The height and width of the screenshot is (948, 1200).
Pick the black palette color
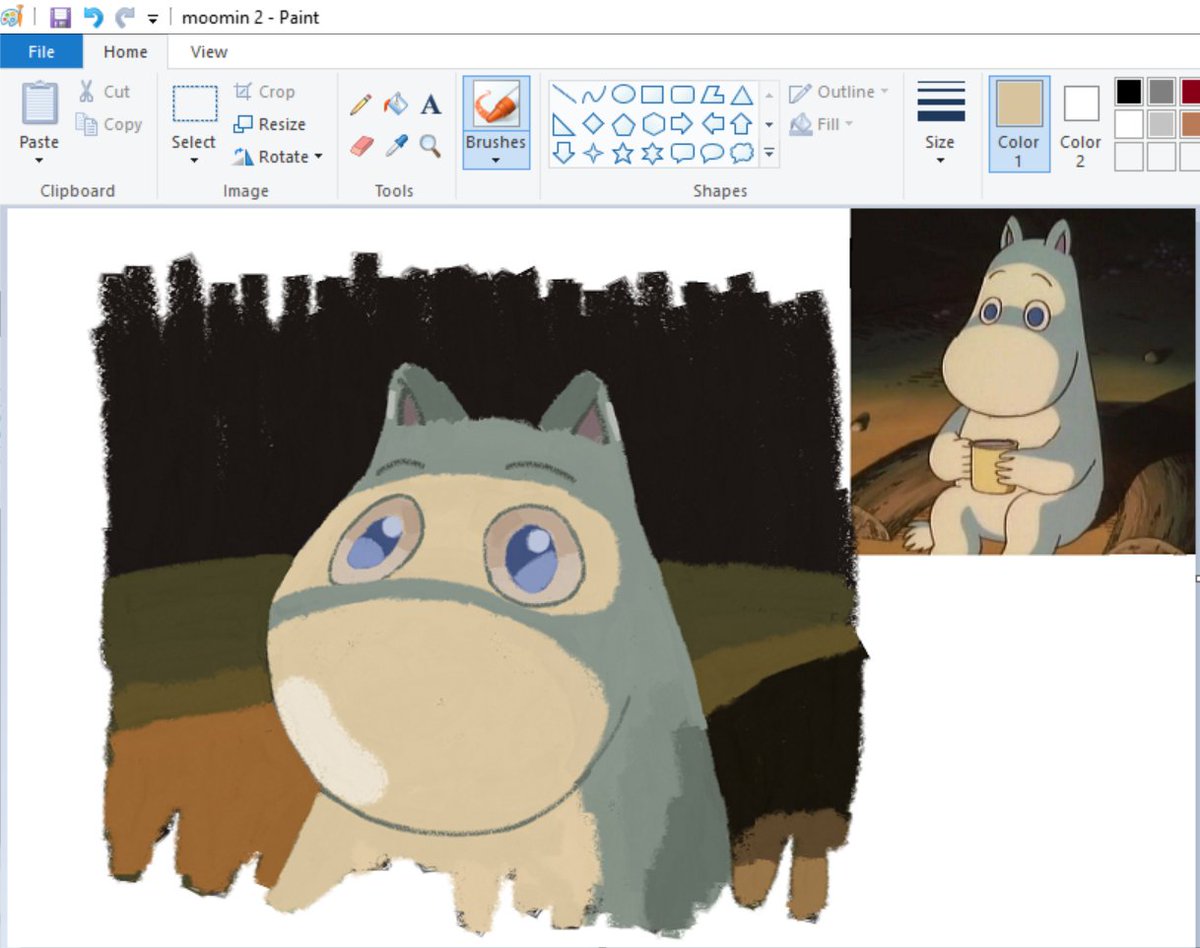pyautogui.click(x=1129, y=92)
